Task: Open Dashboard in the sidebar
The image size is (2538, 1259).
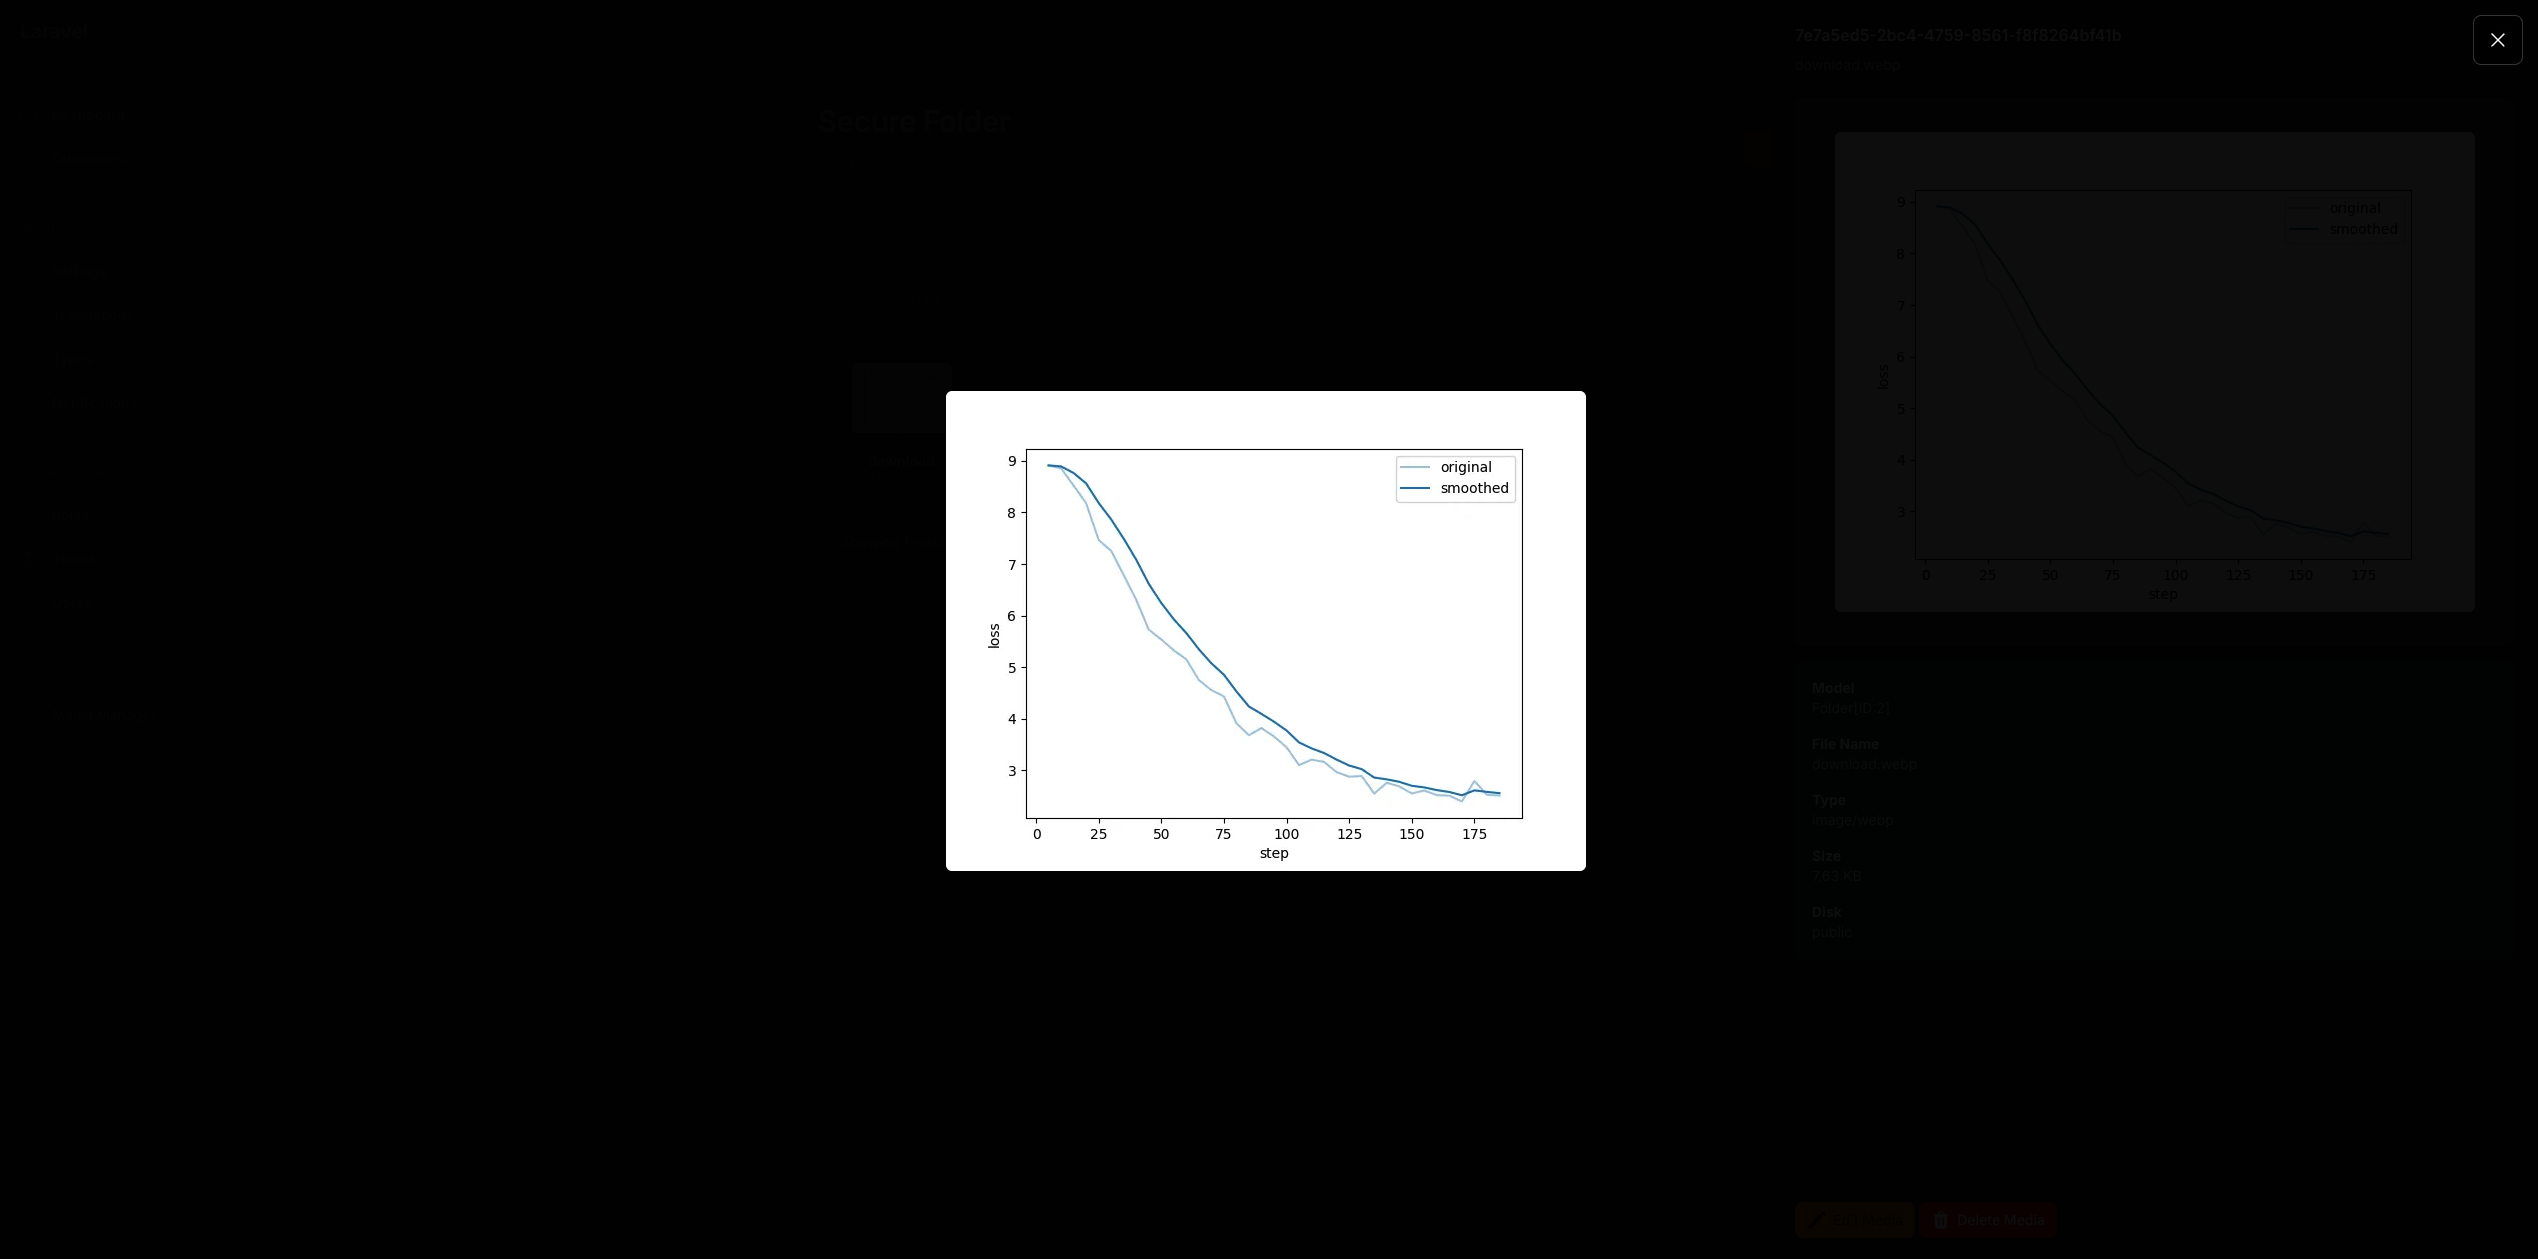Action: [88, 115]
